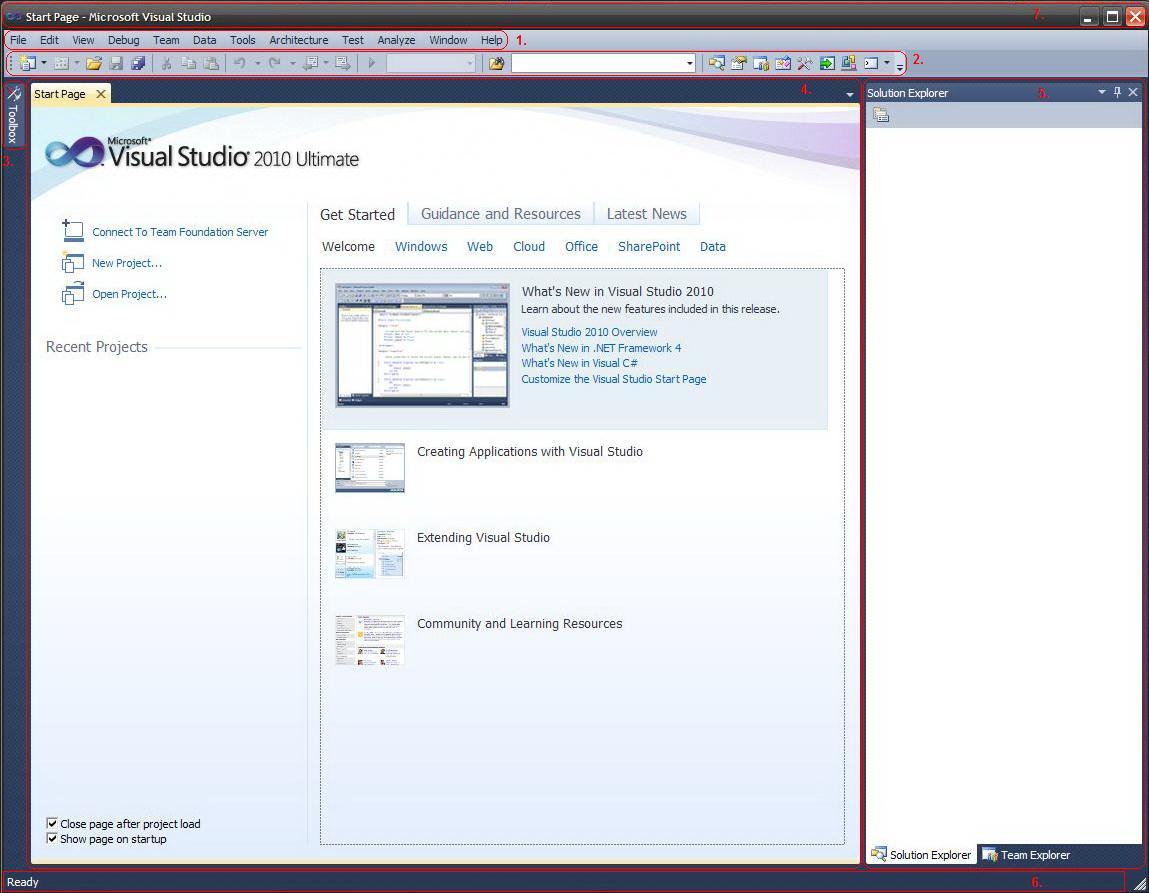Viewport: 1149px width, 893px height.
Task: Click the Save All toolbar icon
Action: pos(138,64)
